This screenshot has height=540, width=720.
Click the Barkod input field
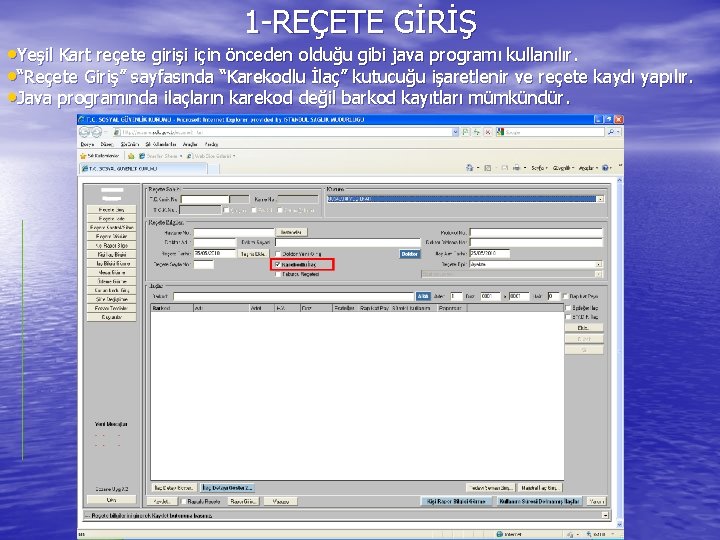click(x=293, y=297)
